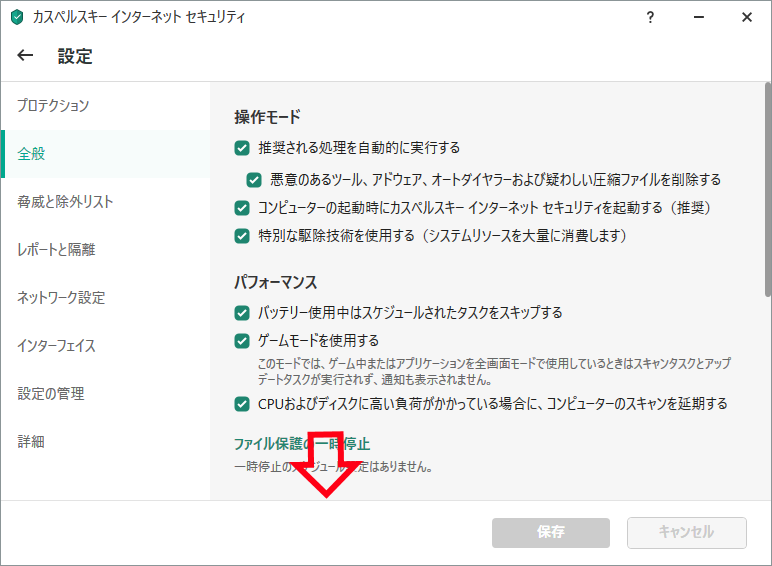Switch to インターフェイス settings

click(57, 346)
